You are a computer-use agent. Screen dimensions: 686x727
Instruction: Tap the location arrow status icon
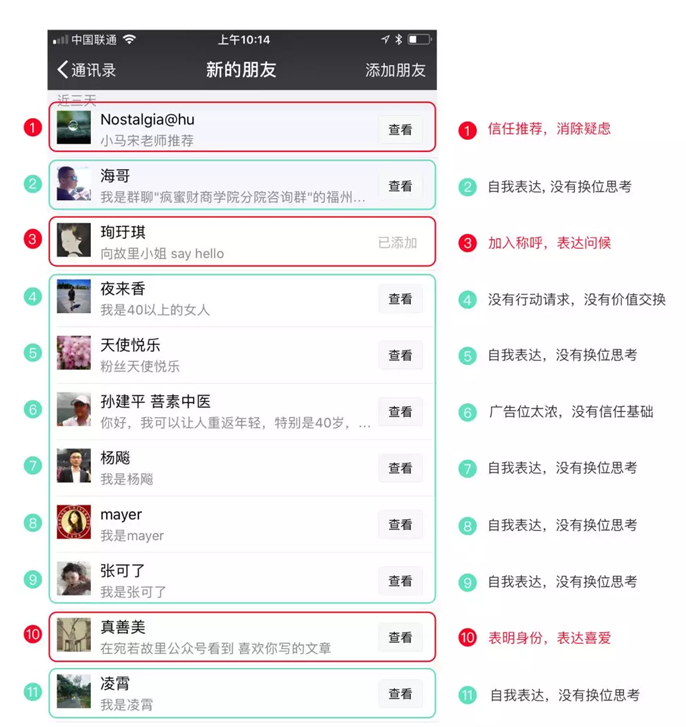tap(385, 39)
